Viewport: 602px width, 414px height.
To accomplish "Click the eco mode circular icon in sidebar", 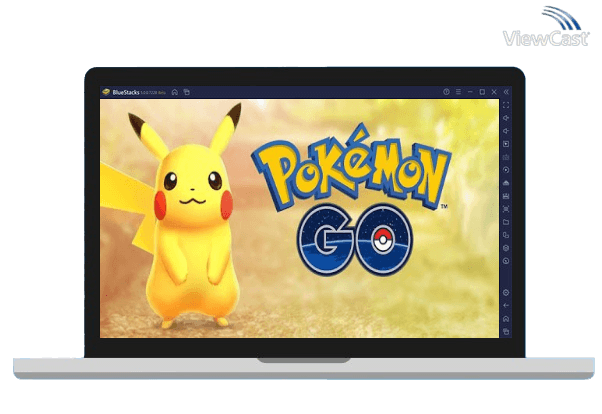I will 506,261.
